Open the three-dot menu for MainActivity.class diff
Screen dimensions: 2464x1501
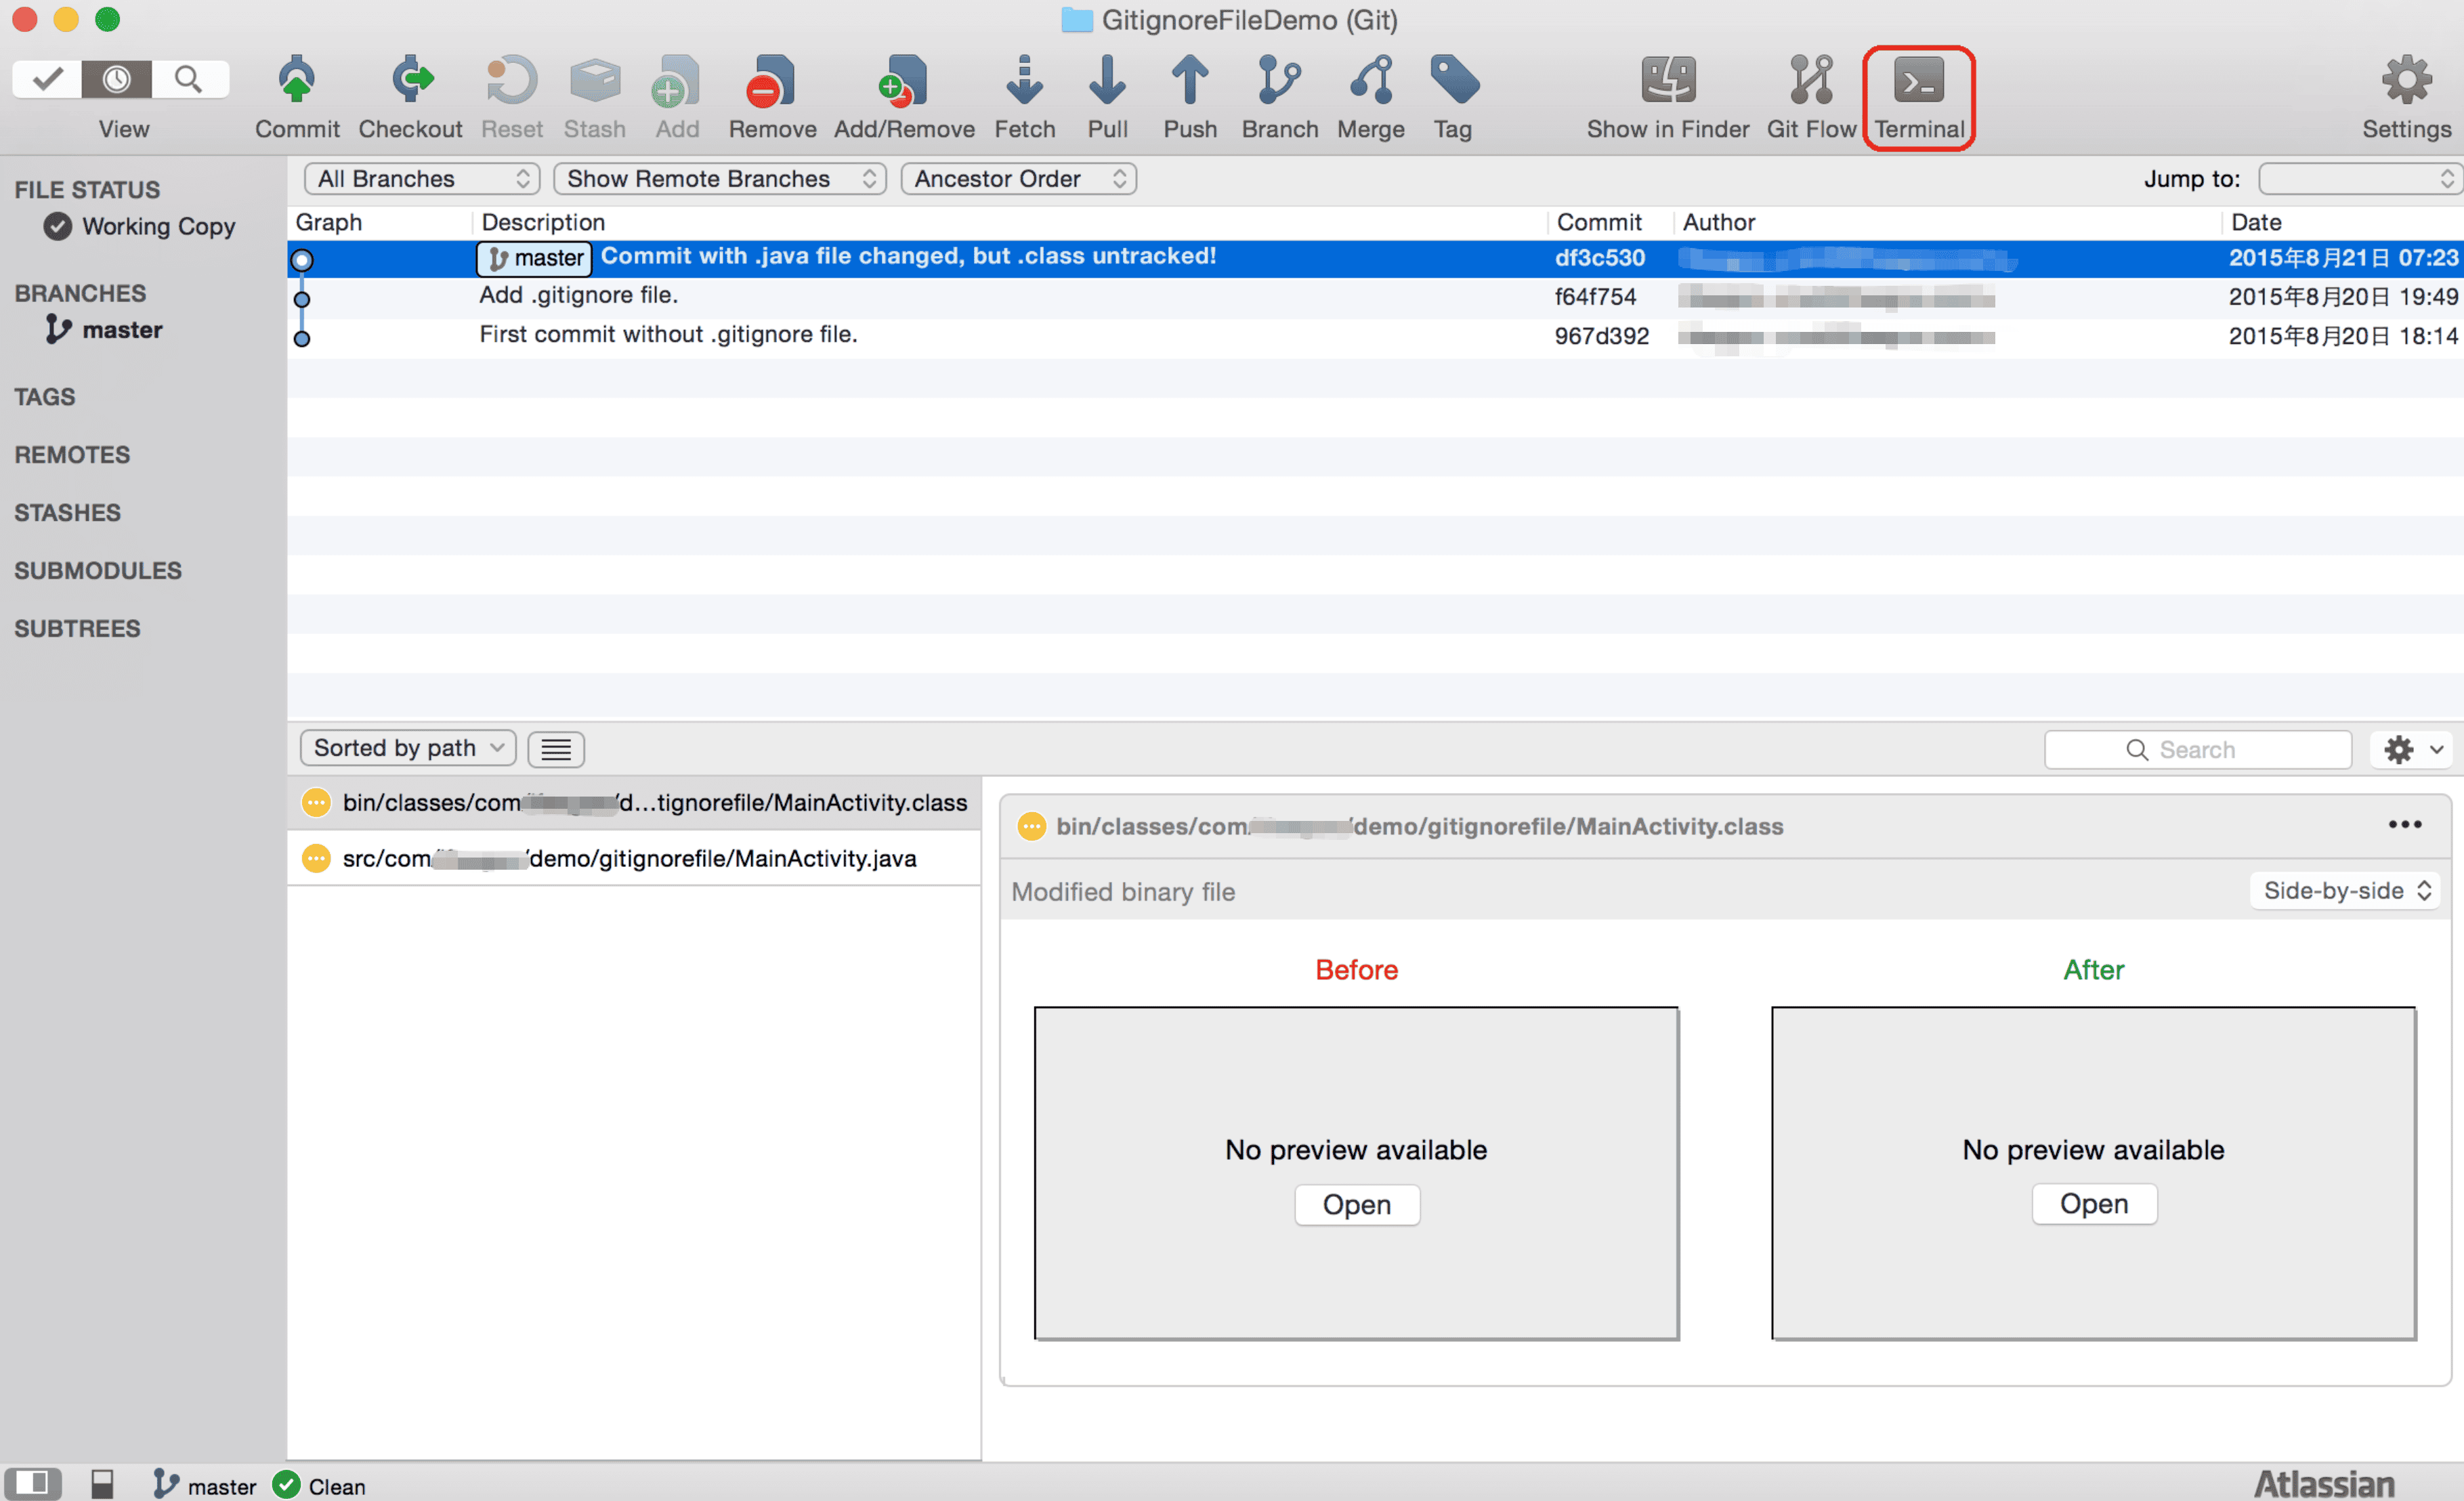(2405, 824)
